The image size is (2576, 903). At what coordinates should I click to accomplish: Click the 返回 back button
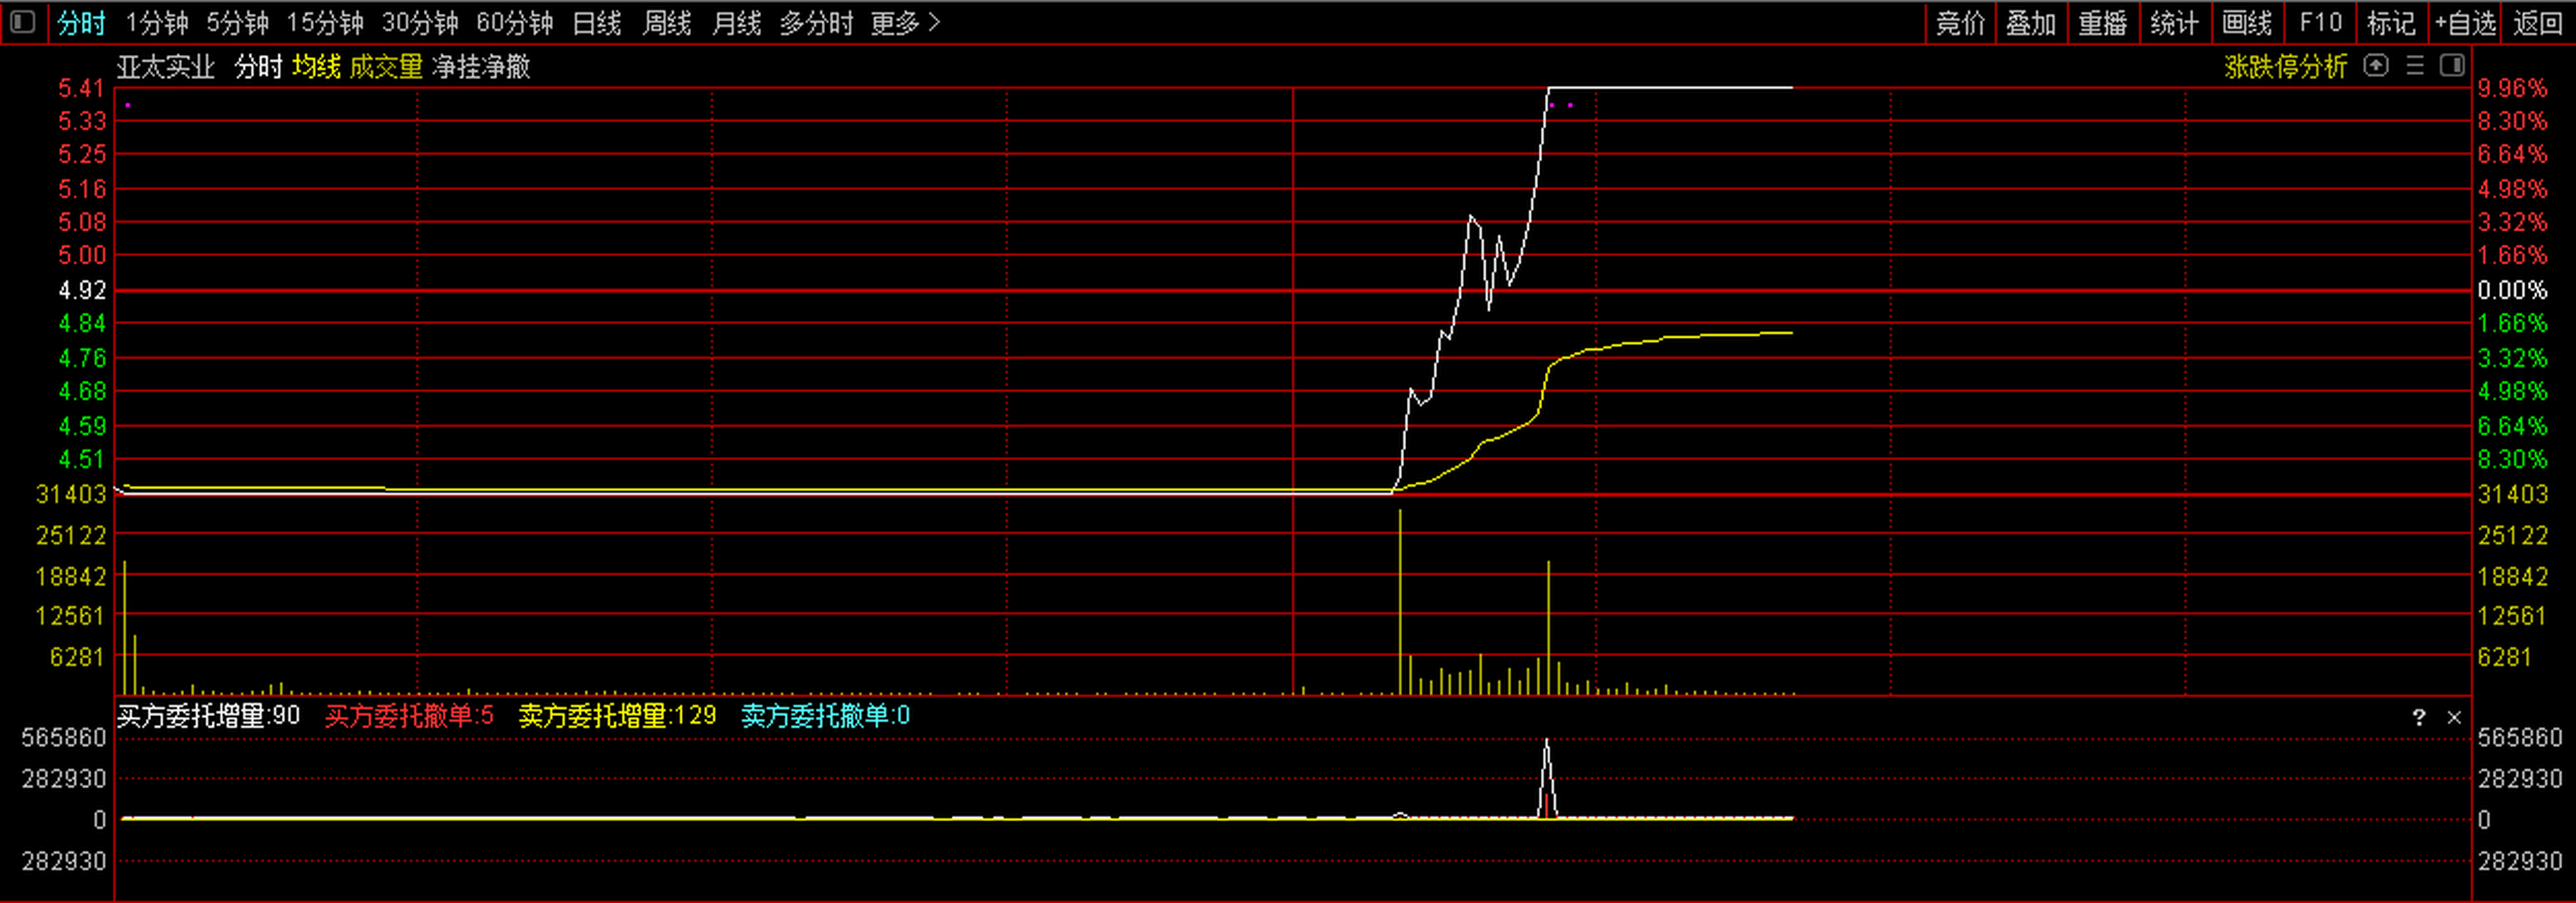click(2538, 23)
